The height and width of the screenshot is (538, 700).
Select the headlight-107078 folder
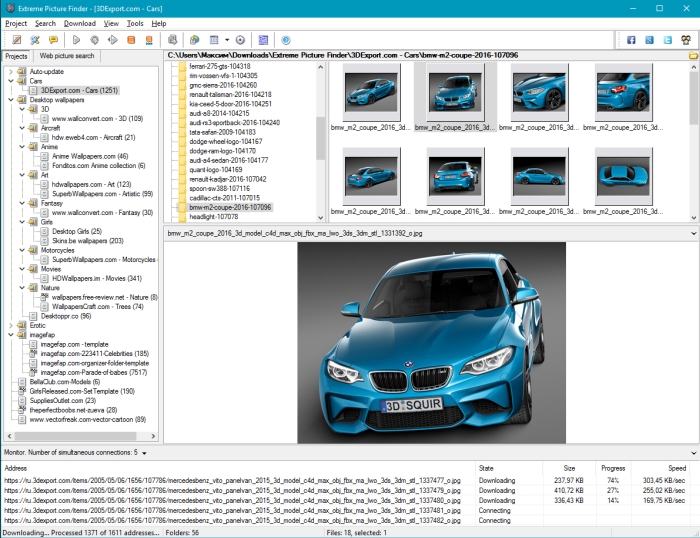click(213, 216)
